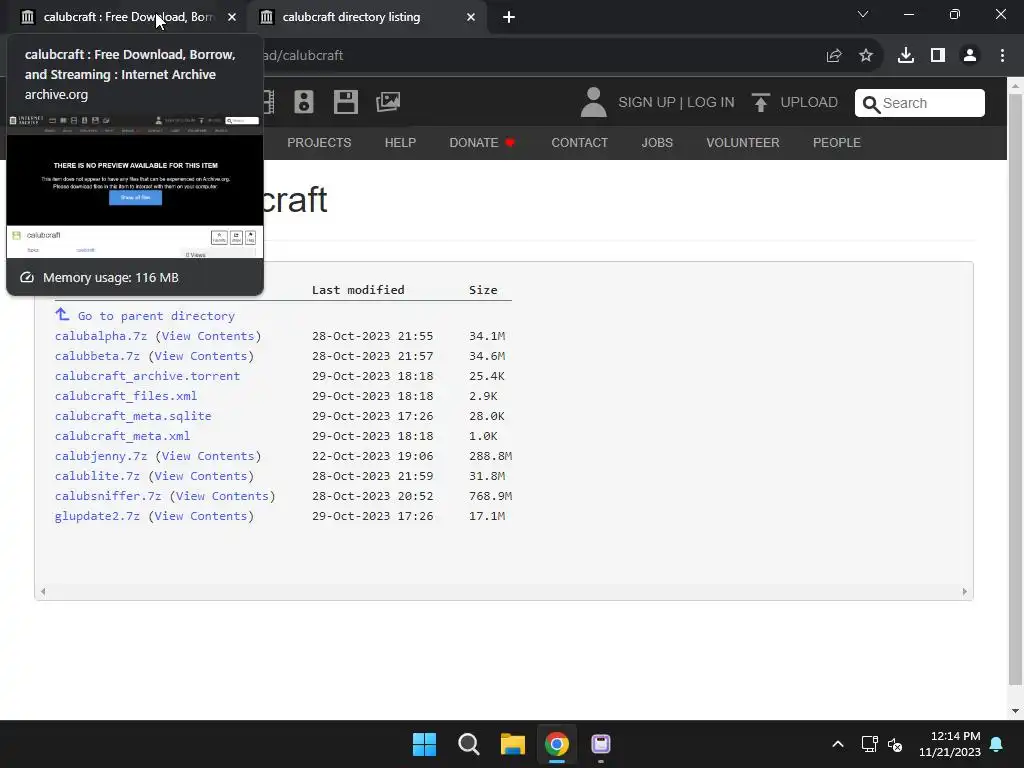Open the Archive software floppy icon
Screen dimensions: 1024x768
coord(345,102)
